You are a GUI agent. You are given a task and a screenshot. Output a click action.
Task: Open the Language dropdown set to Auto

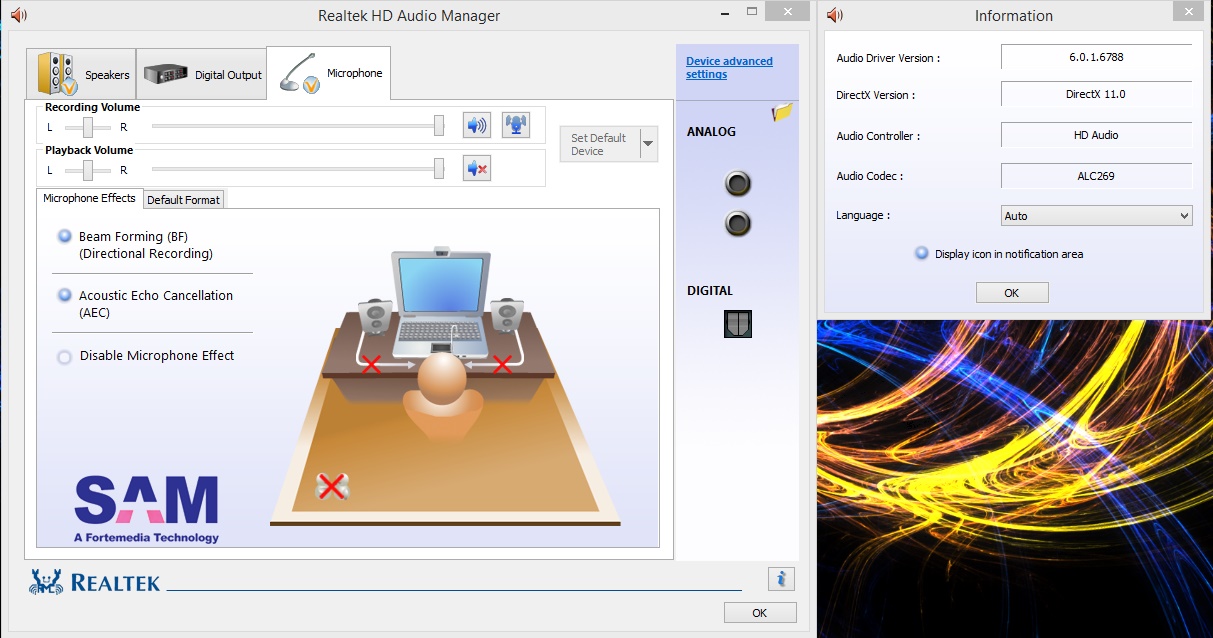tap(1097, 216)
